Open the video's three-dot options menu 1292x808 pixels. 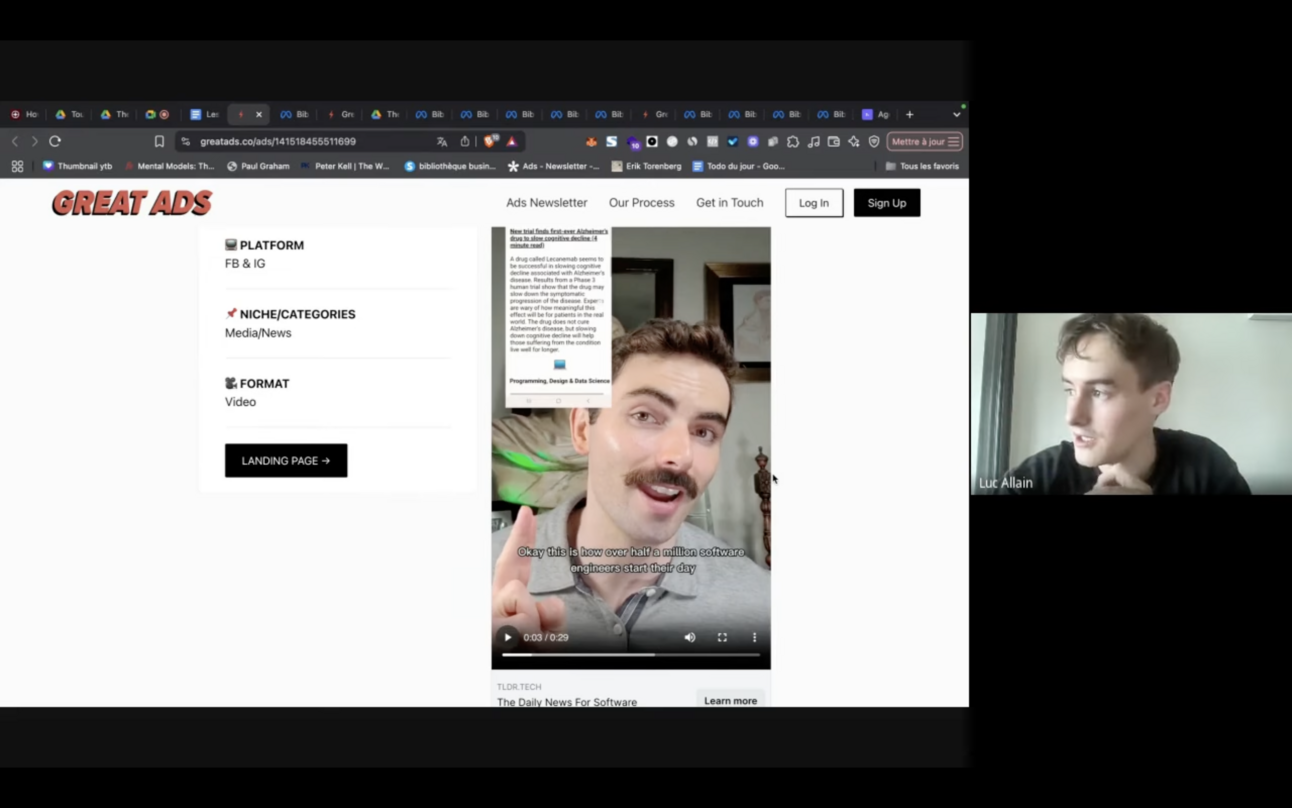point(754,637)
